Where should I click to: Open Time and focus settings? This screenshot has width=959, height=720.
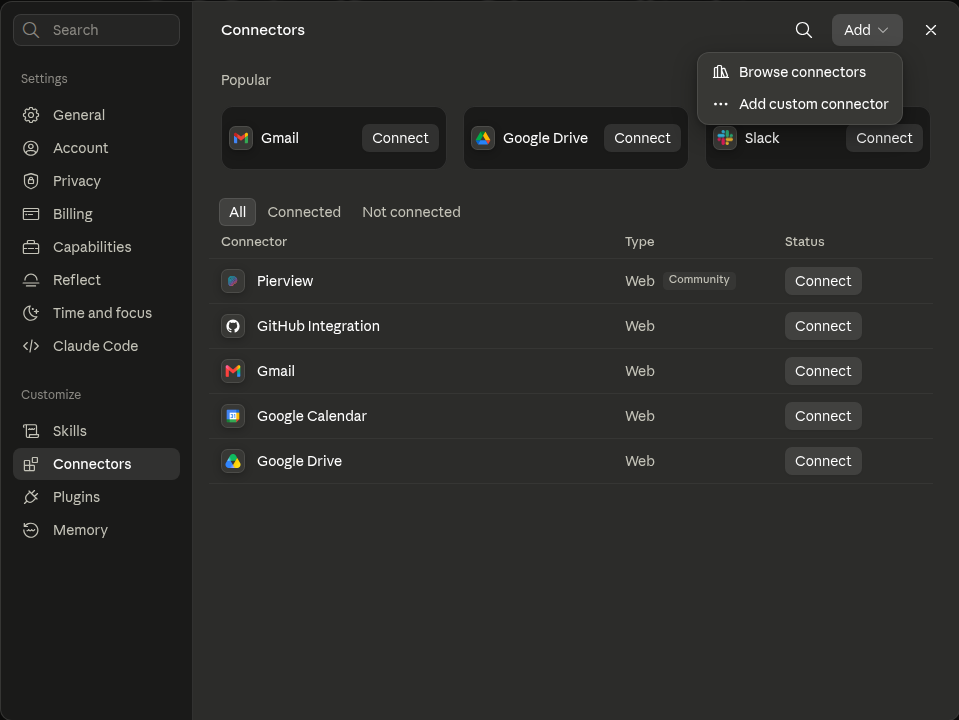tap(96, 313)
